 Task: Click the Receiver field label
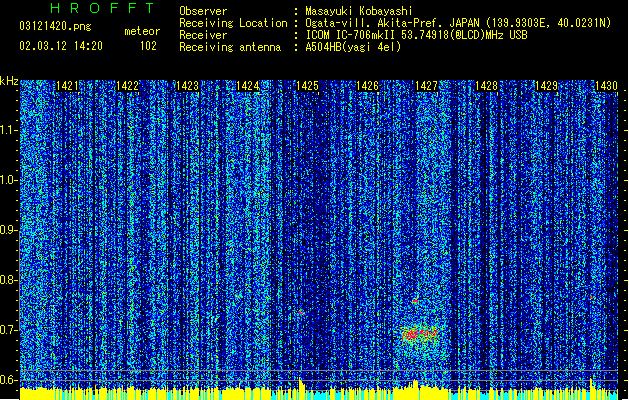coord(203,35)
